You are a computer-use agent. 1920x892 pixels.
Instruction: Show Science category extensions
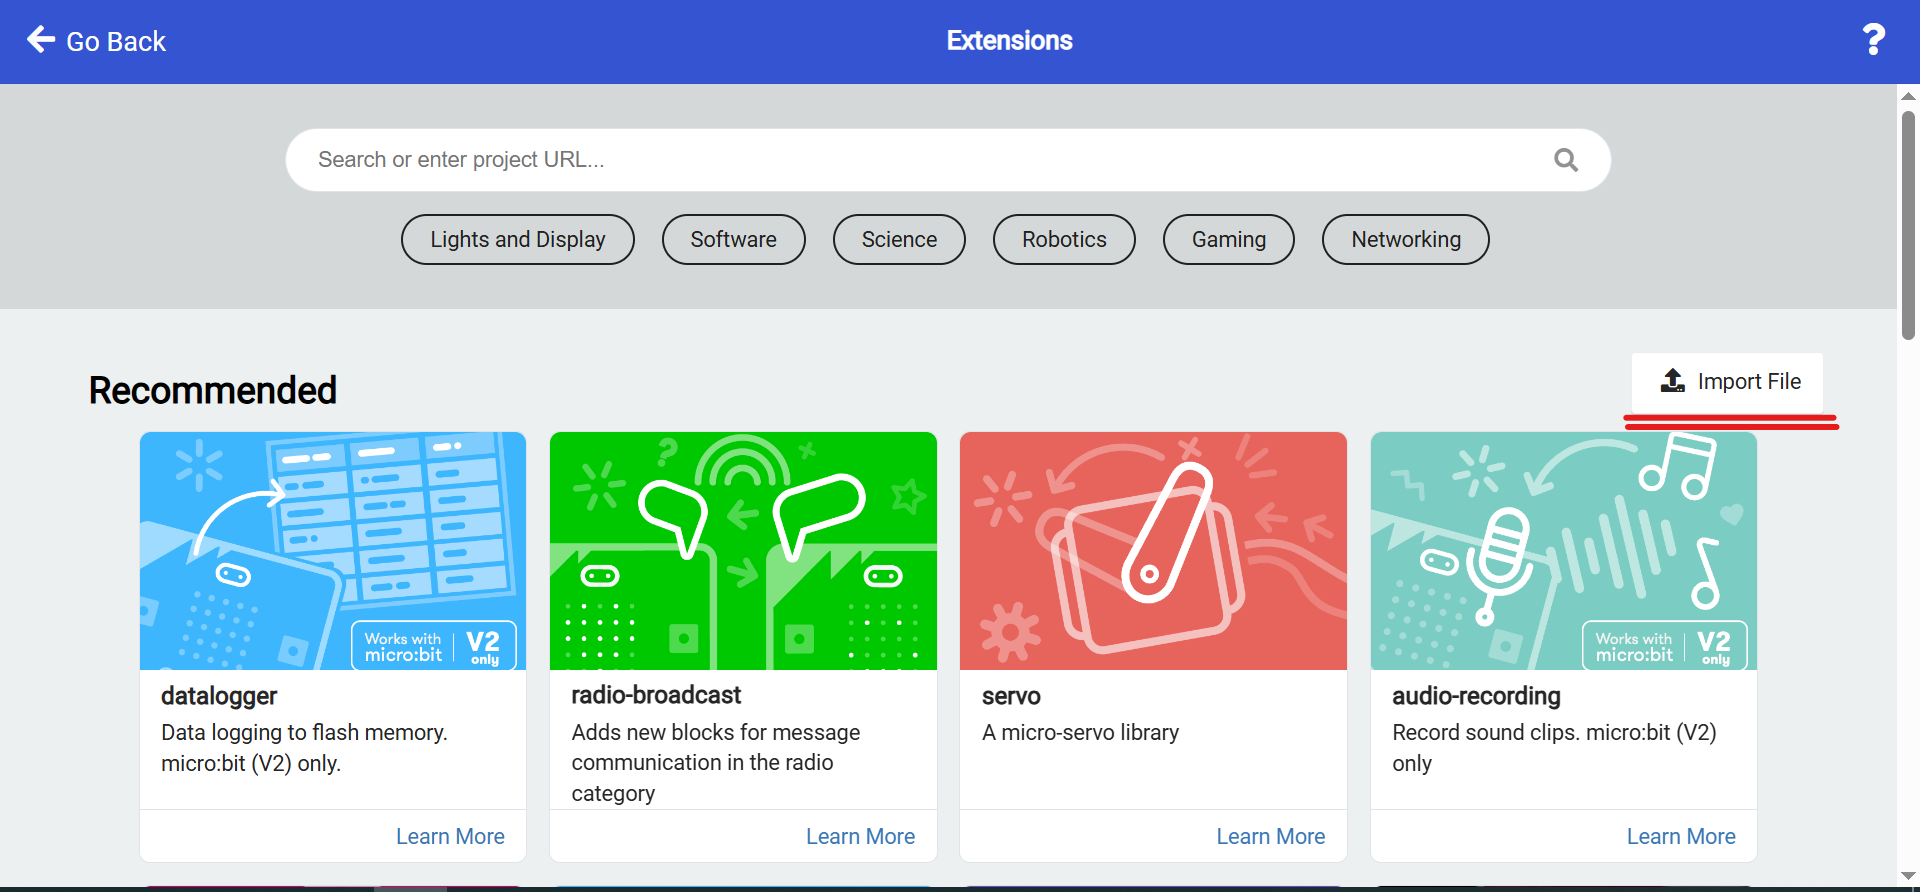[899, 240]
